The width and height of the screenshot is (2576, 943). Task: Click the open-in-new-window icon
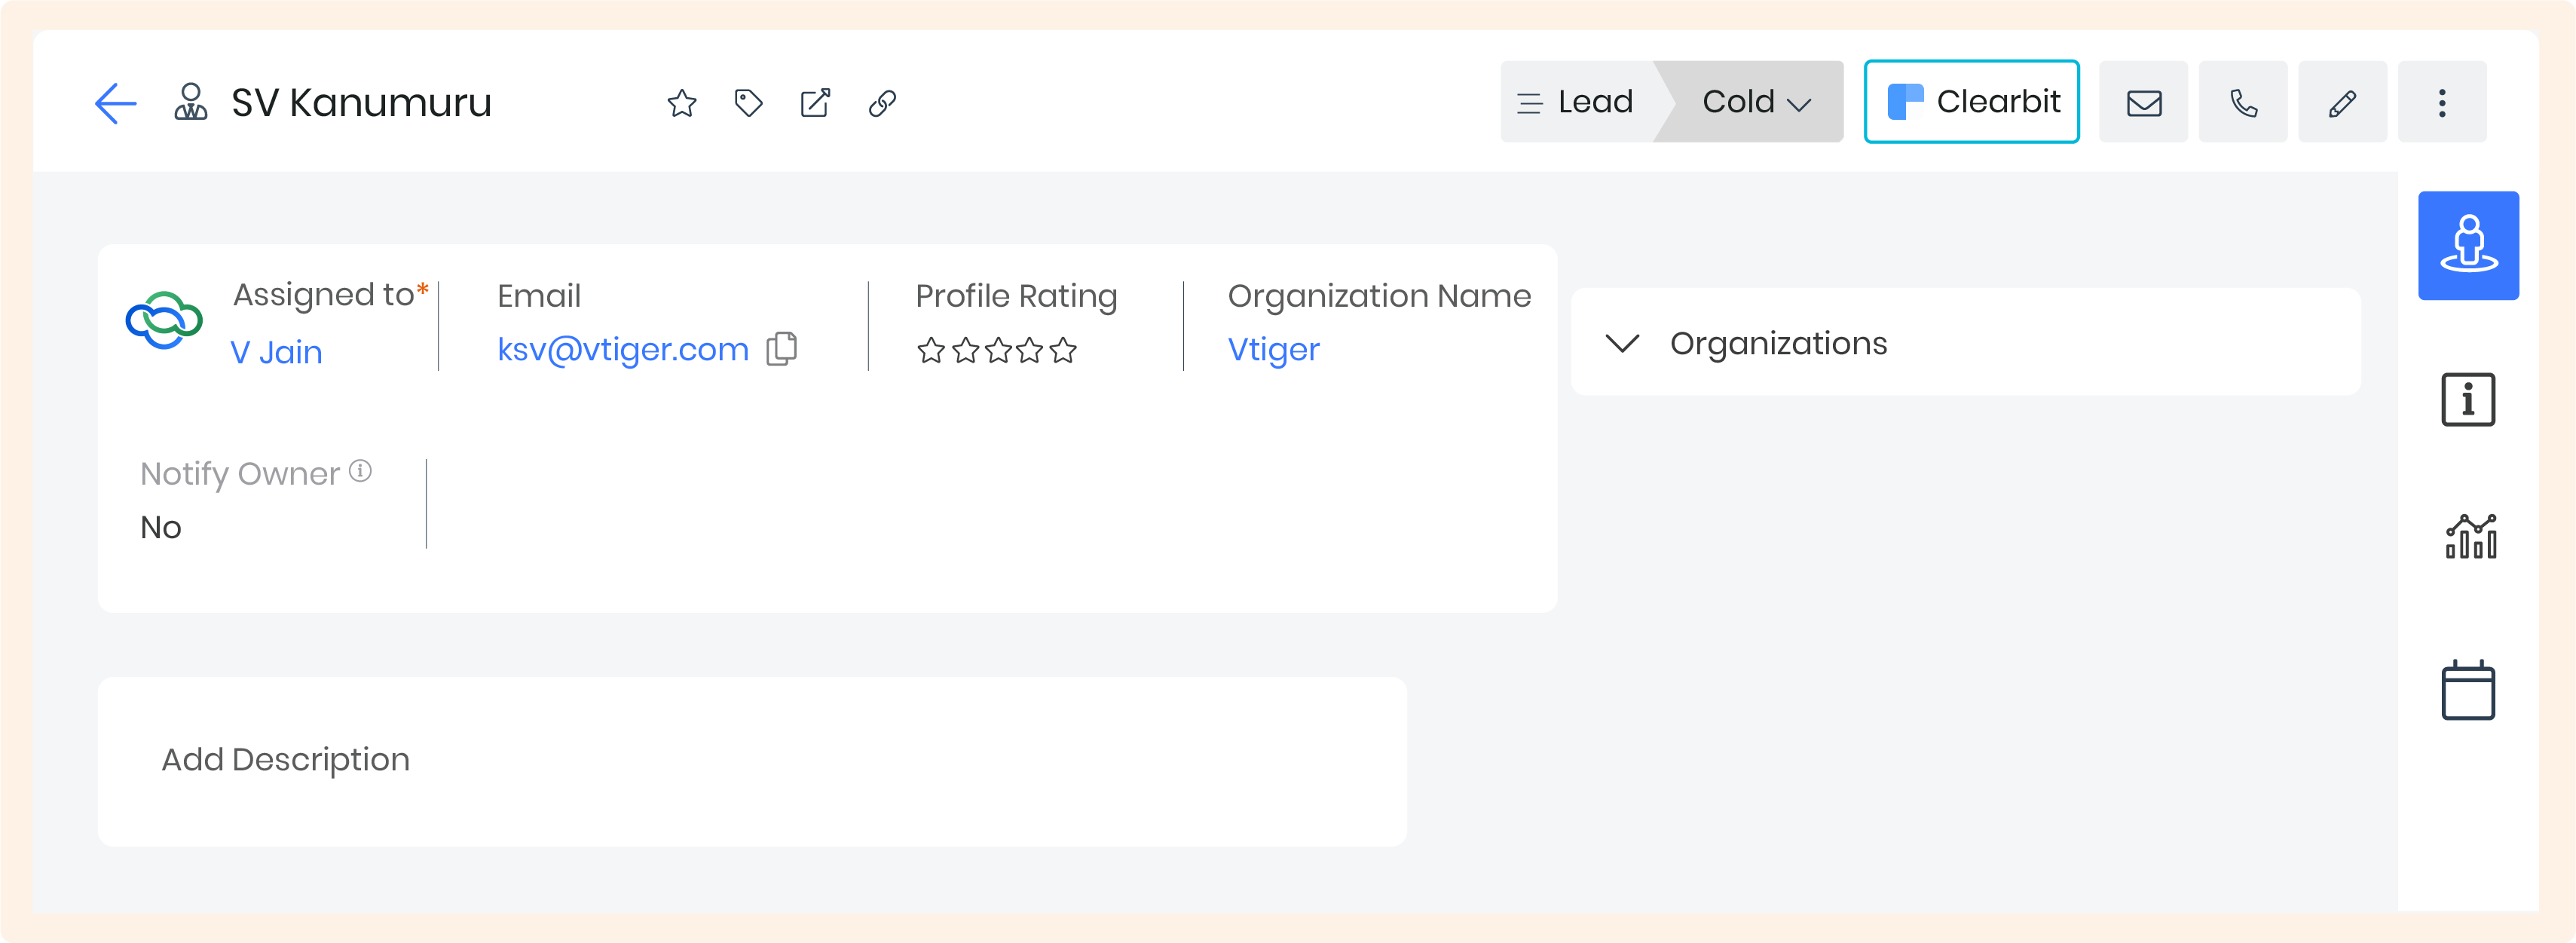coord(815,103)
